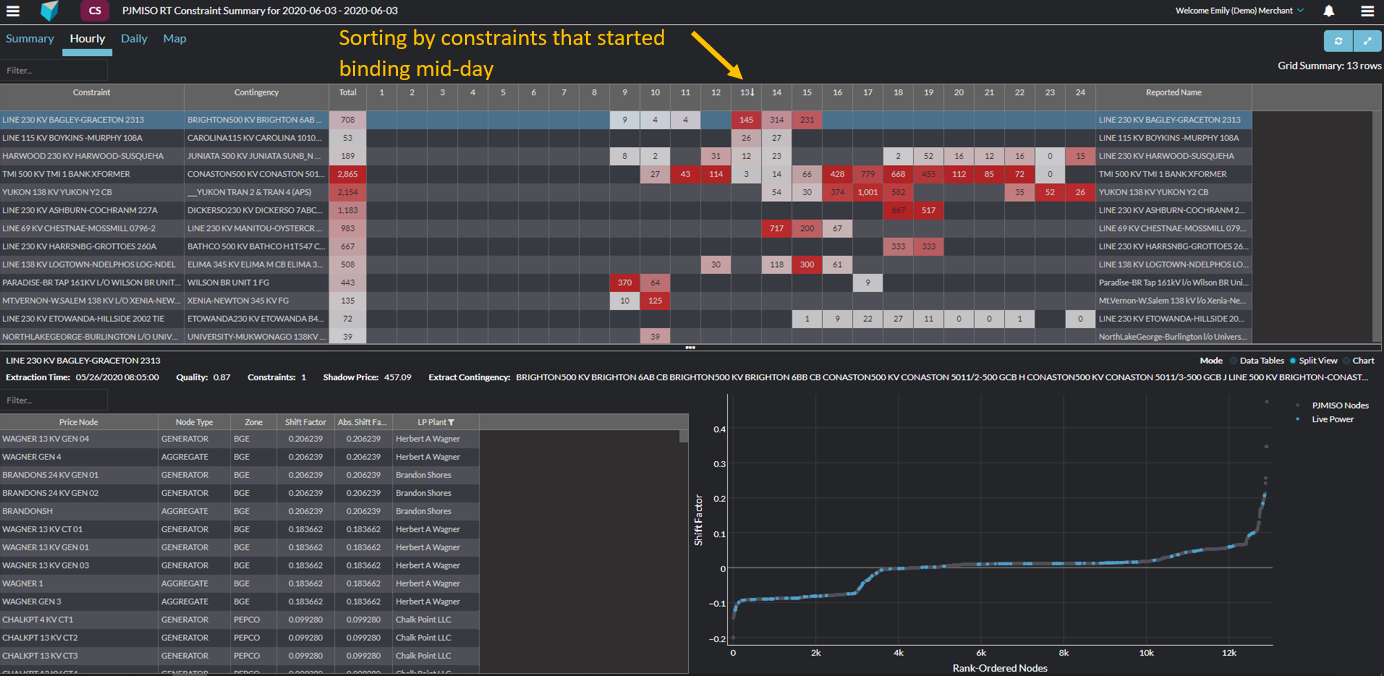Open the Daily tab
This screenshot has width=1385, height=676.
(x=134, y=39)
